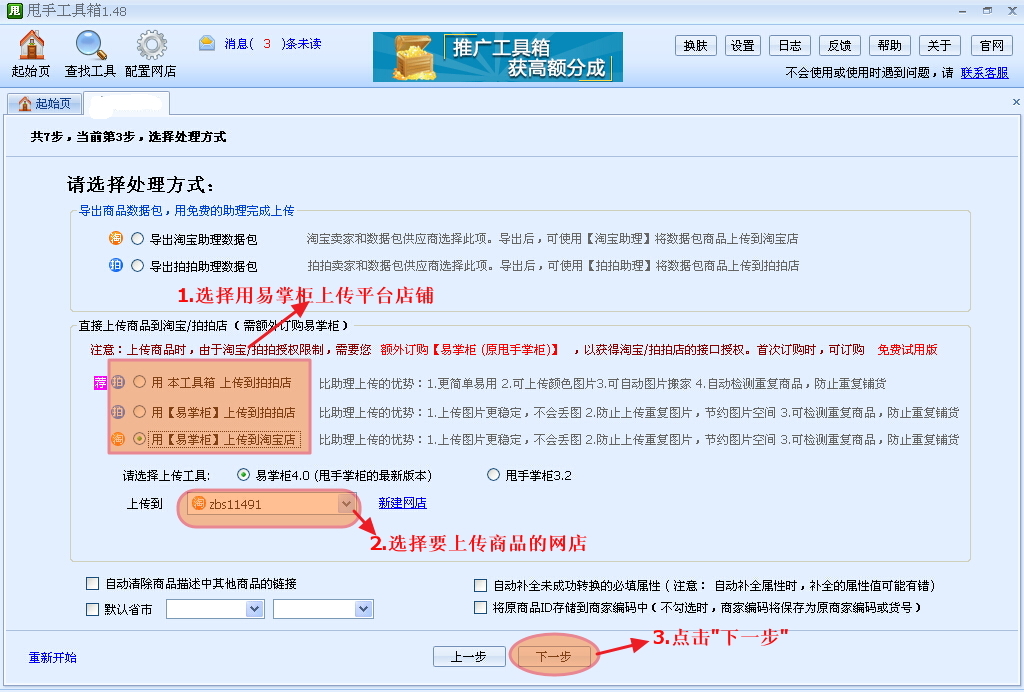Maximize the 甩手工具箱 window
Image resolution: width=1024 pixels, height=692 pixels.
(x=987, y=11)
